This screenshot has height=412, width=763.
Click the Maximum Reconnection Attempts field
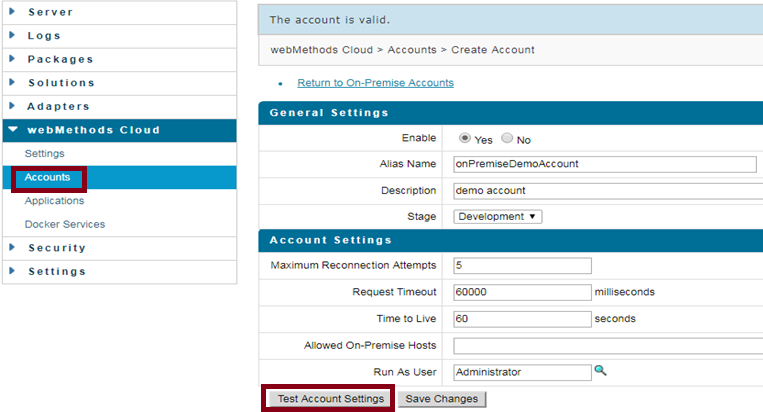(522, 266)
